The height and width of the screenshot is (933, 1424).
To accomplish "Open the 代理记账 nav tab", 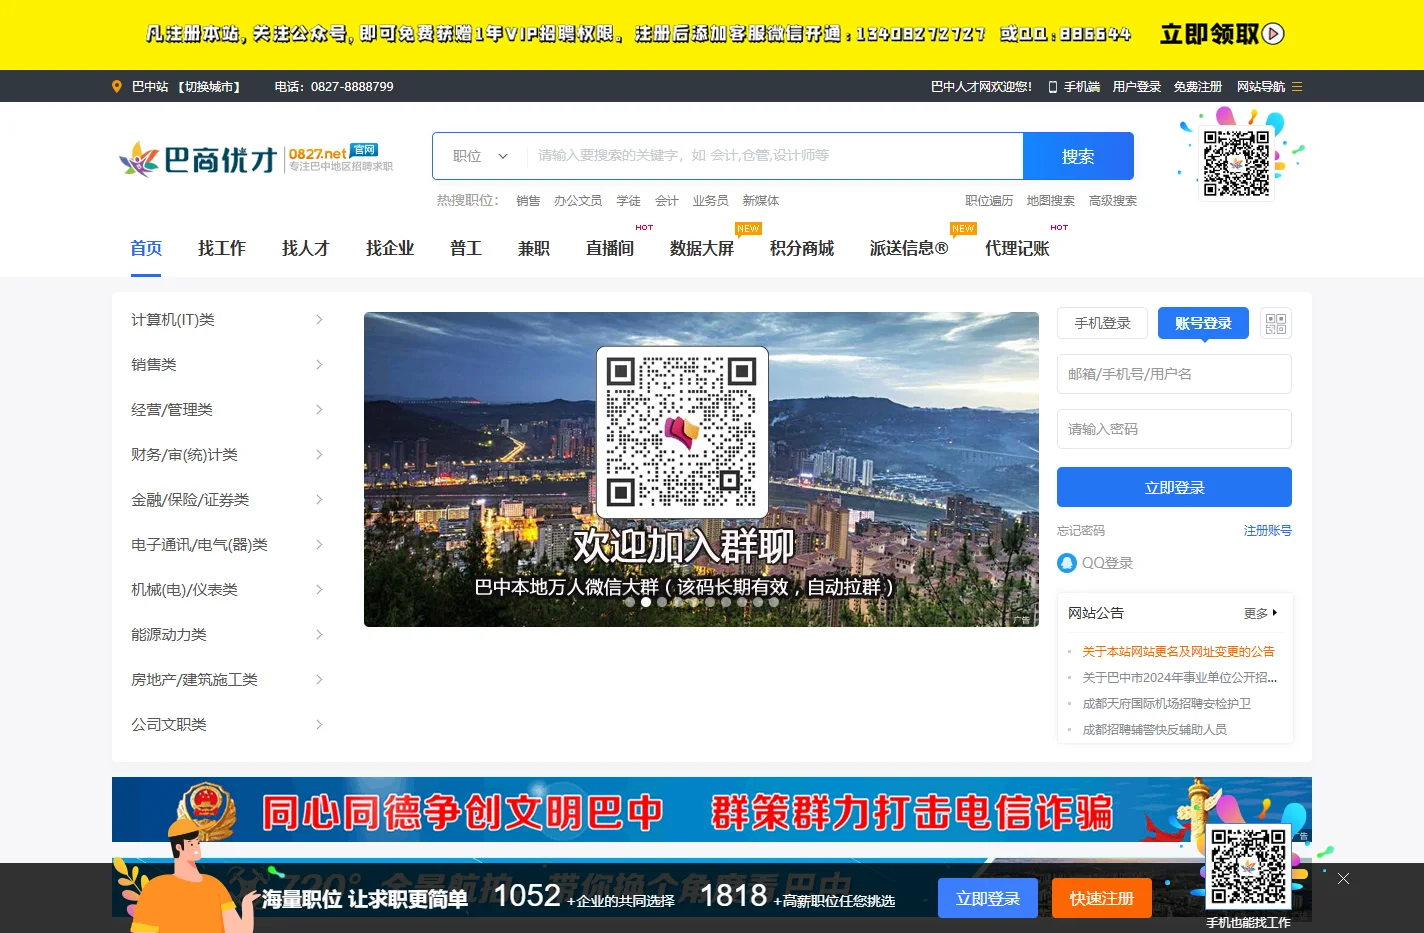I will coord(1017,248).
